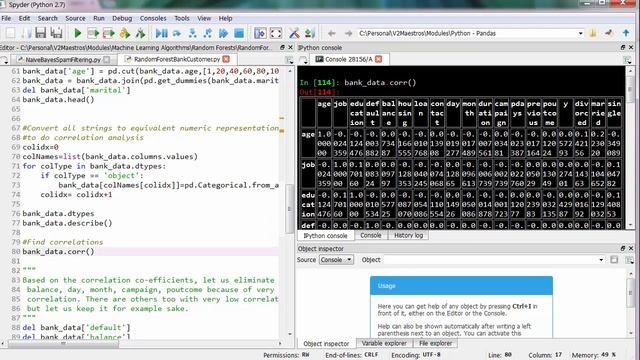Viewport: 640px width, 360px height.
Task: Browse for a working directory folder
Action: pos(593,33)
